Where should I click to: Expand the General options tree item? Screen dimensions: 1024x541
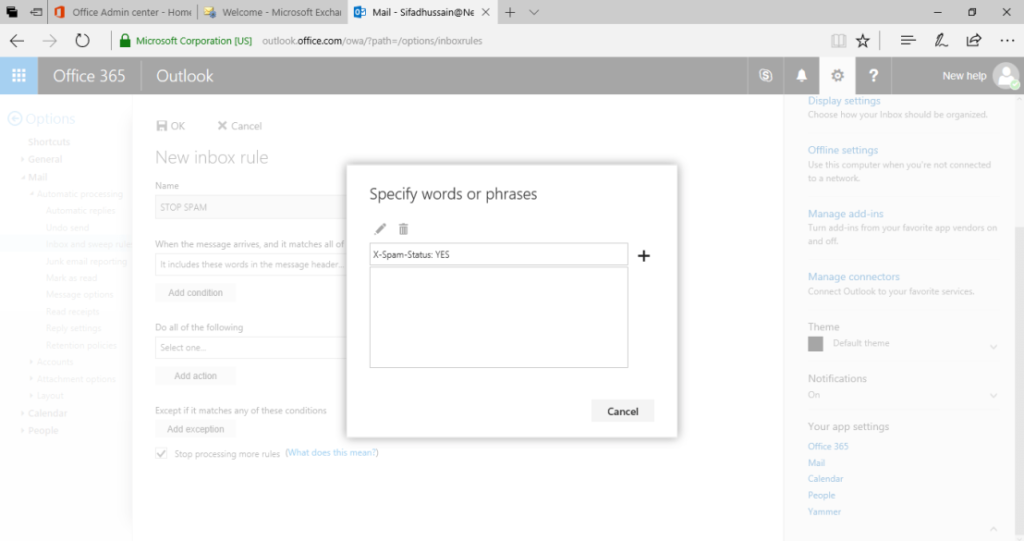coord(22,159)
